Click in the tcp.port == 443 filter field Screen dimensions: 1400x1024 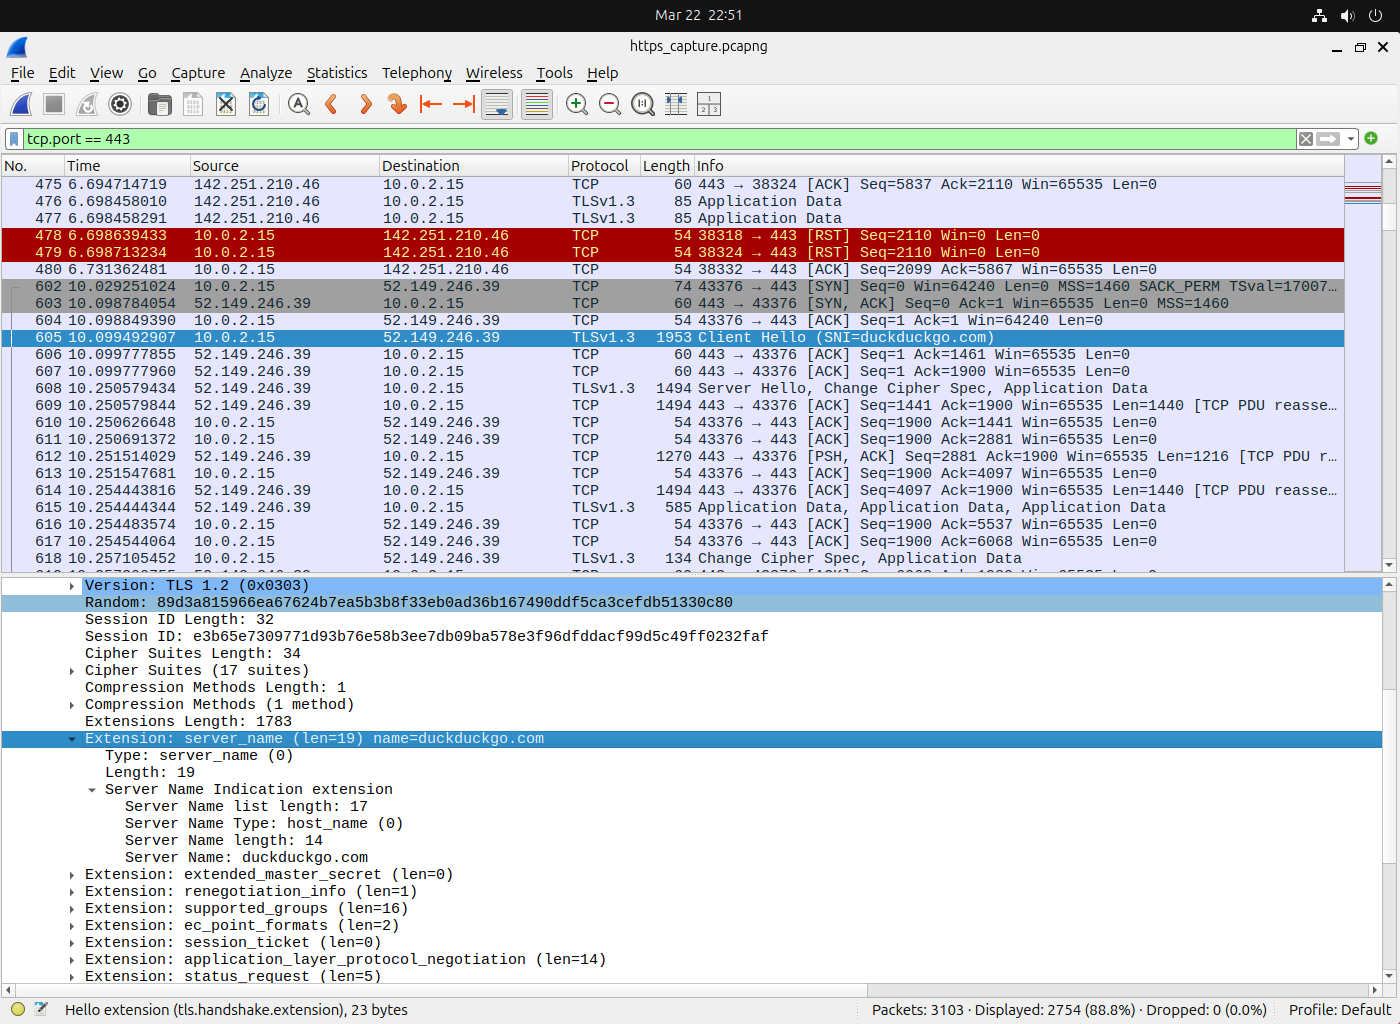(660, 139)
